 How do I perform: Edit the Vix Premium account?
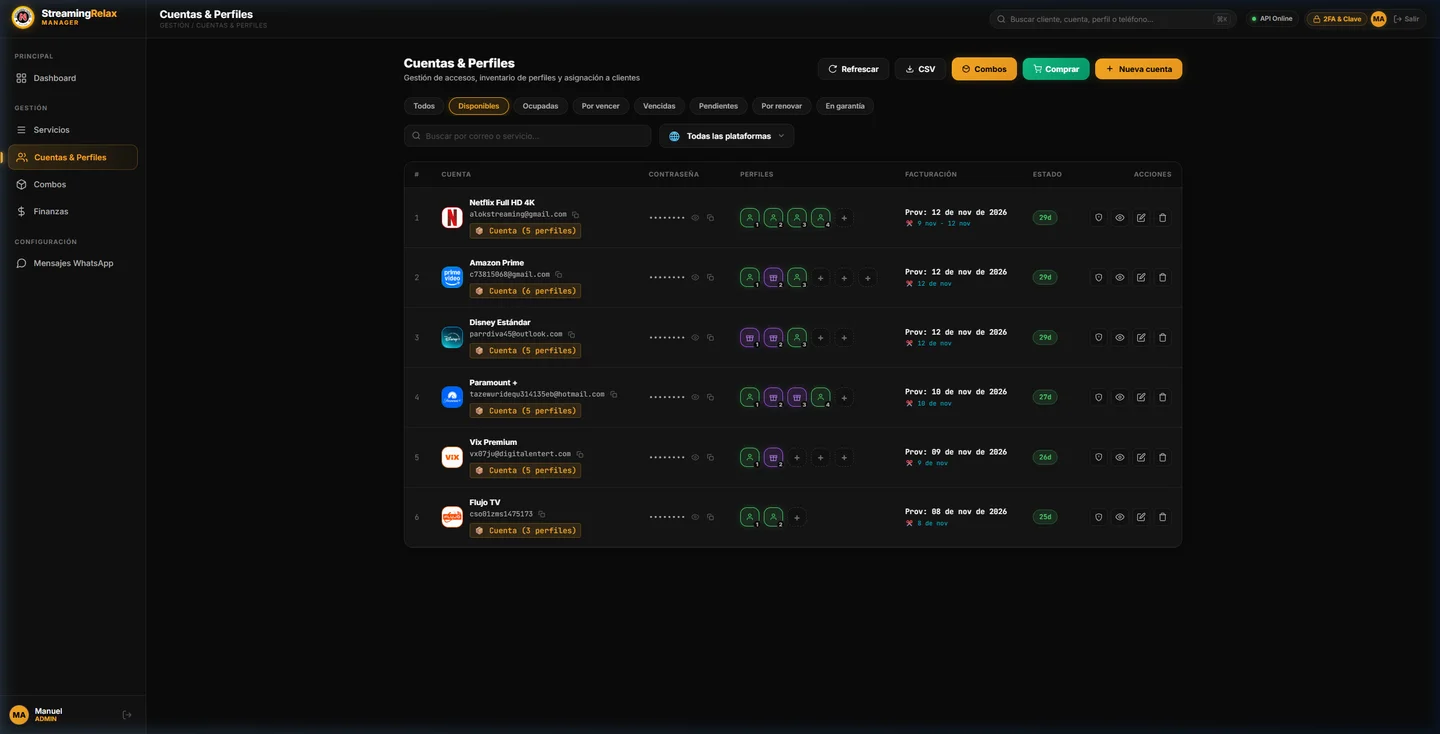1141,458
